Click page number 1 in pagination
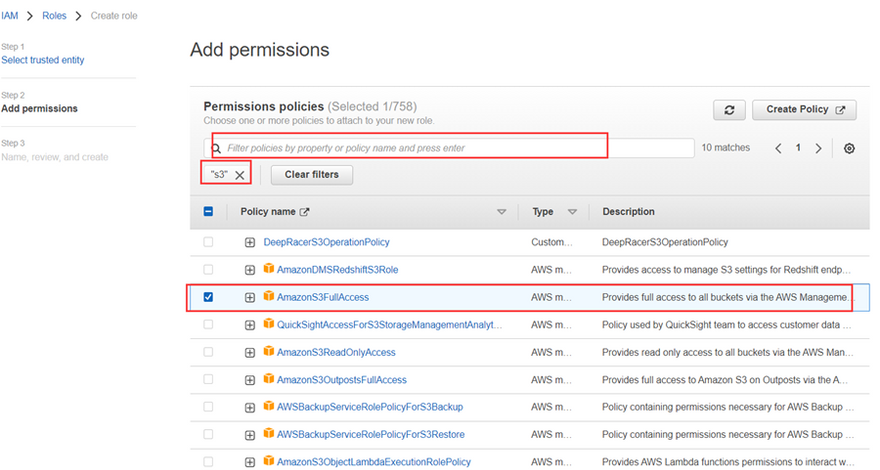This screenshot has height=470, width=880. (798, 148)
